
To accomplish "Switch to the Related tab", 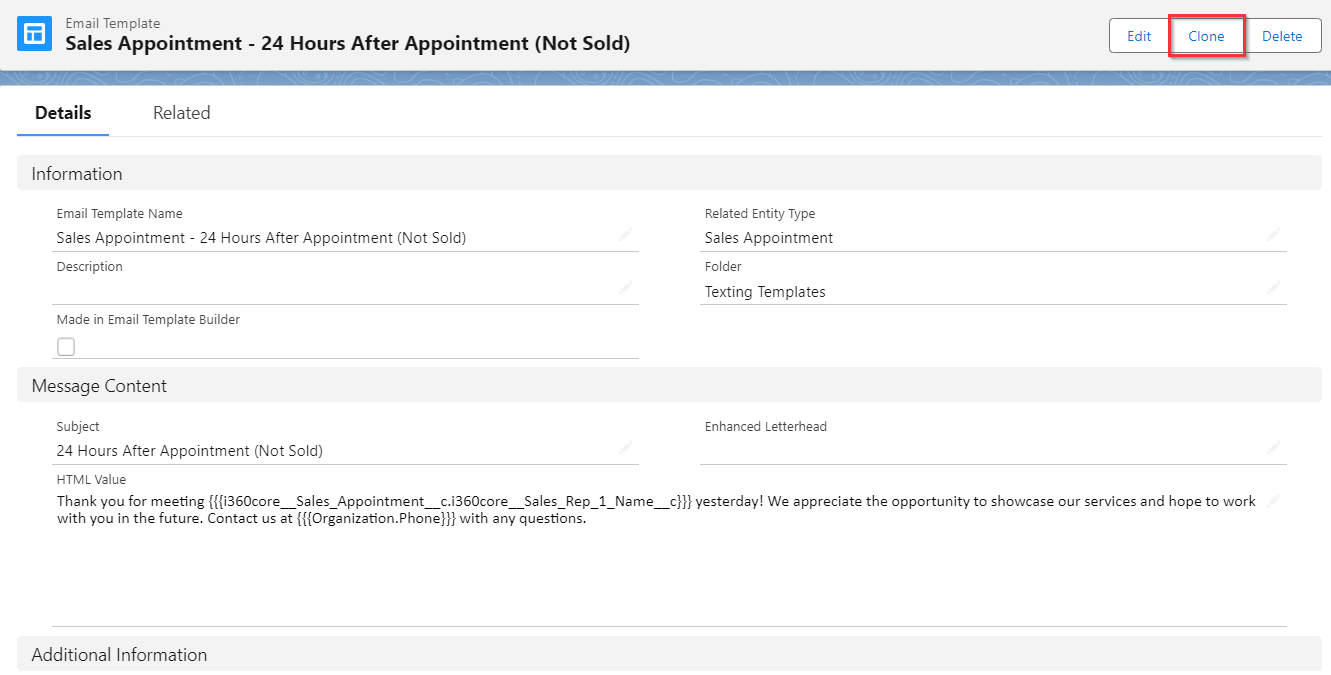I will [x=181, y=113].
